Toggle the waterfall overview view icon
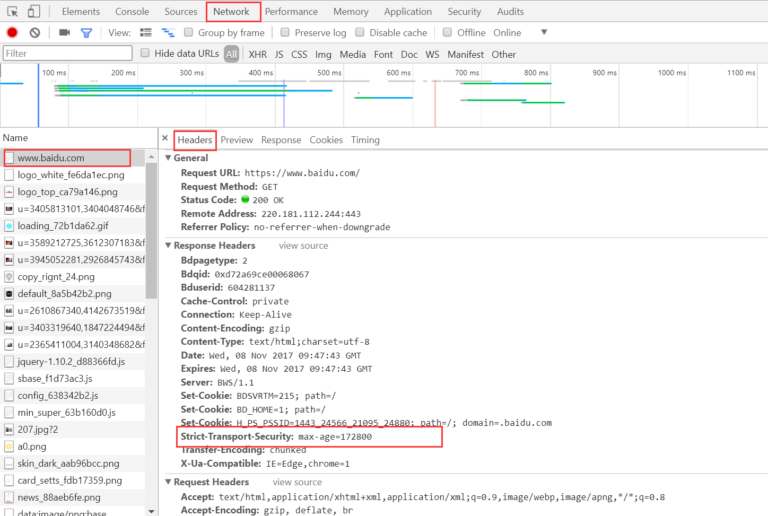Screen dimensions: 768x516 point(168,33)
